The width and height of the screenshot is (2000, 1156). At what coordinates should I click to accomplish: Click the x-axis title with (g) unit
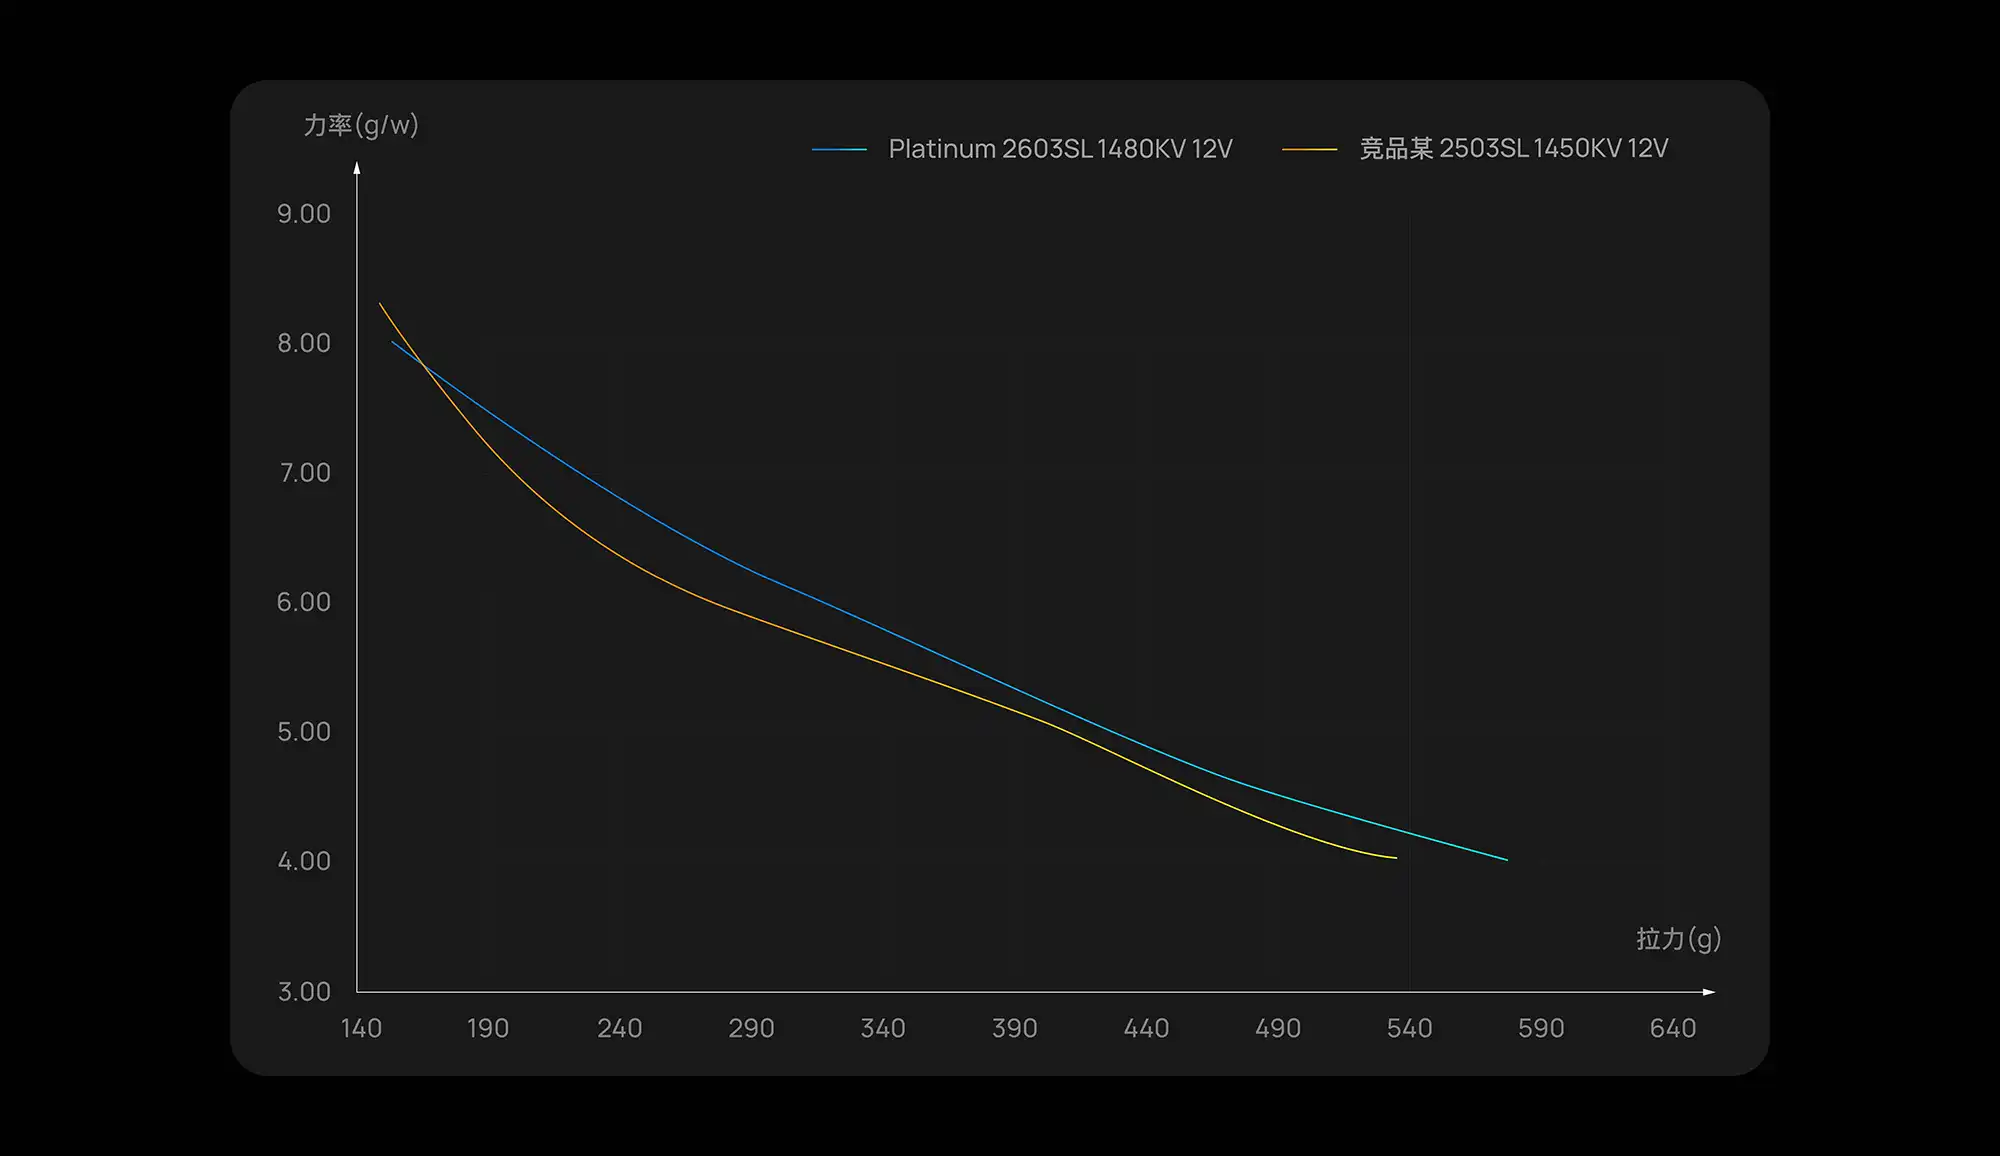[x=1678, y=938]
